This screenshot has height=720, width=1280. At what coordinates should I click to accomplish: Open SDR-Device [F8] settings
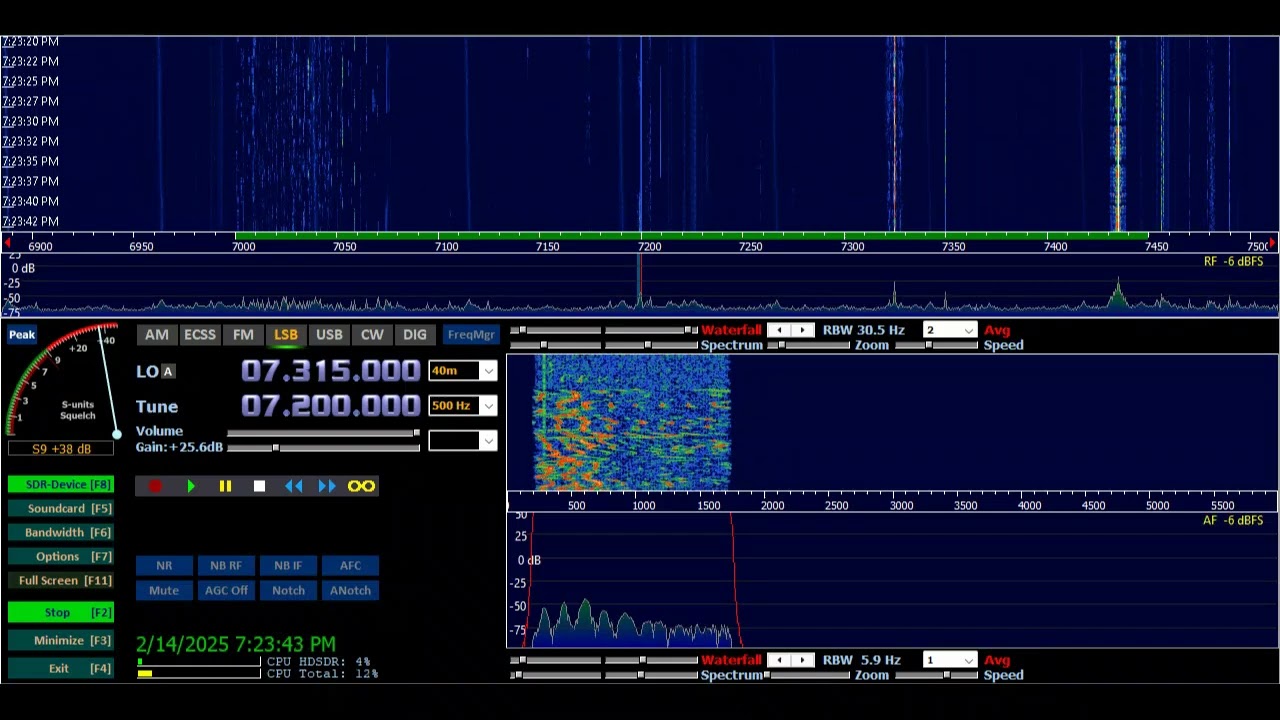(x=60, y=485)
